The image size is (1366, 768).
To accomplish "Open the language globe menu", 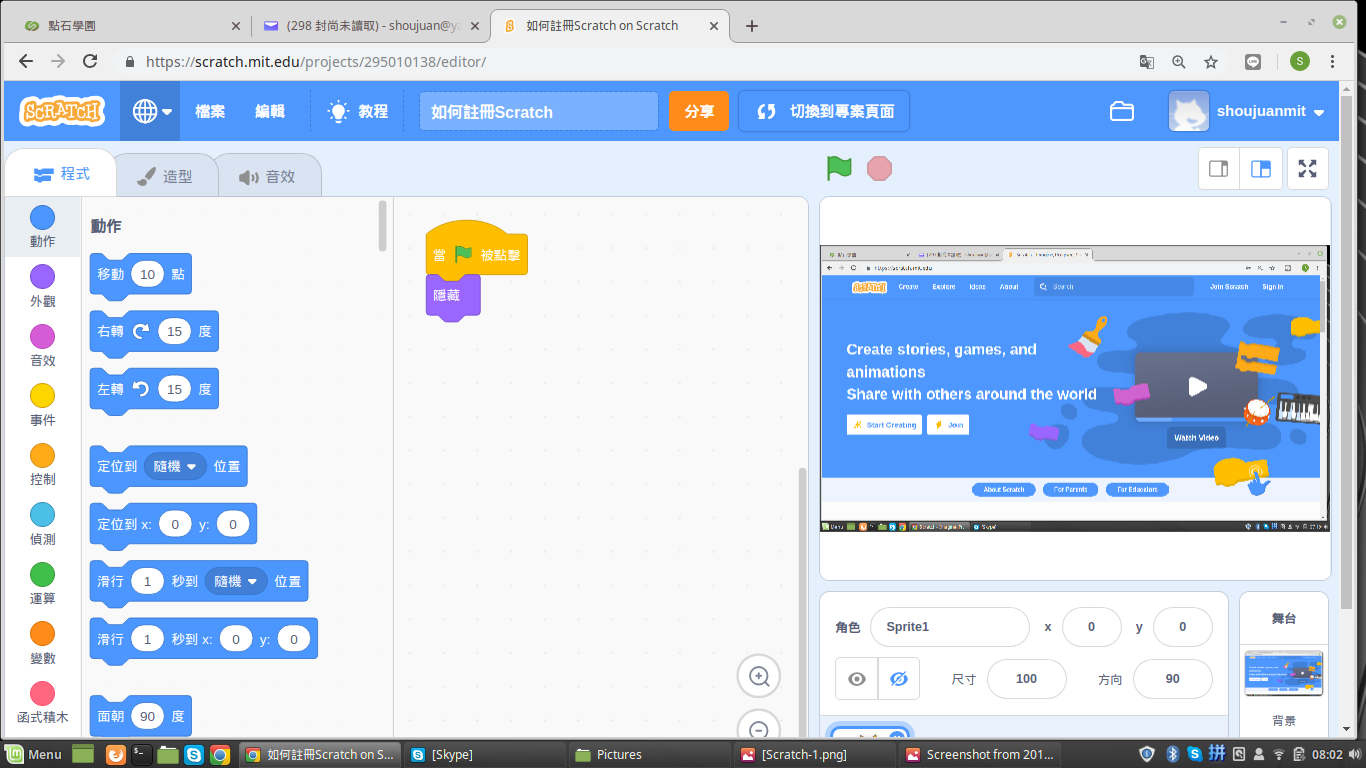I will click(151, 111).
